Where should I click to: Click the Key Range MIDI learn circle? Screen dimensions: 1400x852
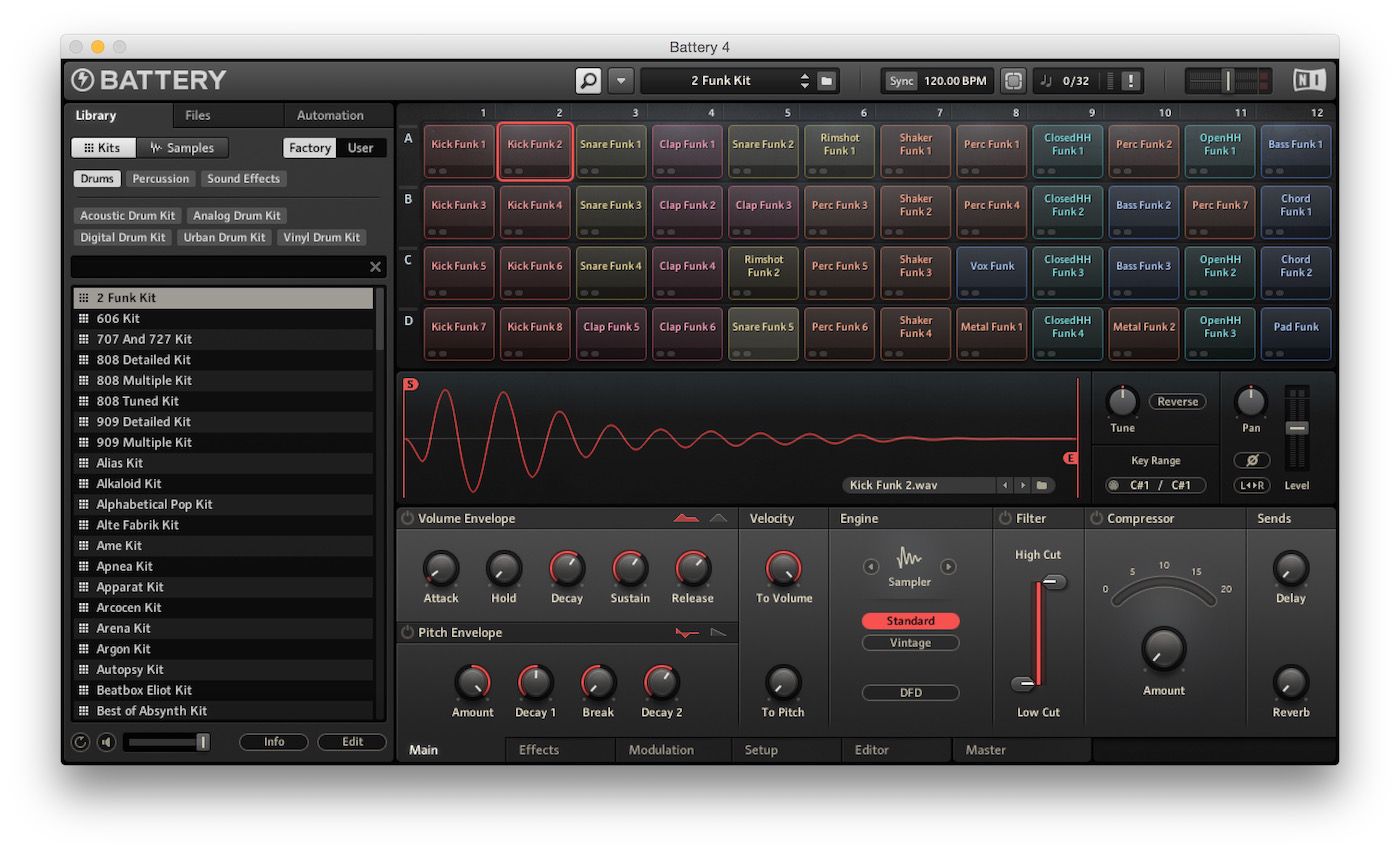pos(1113,486)
